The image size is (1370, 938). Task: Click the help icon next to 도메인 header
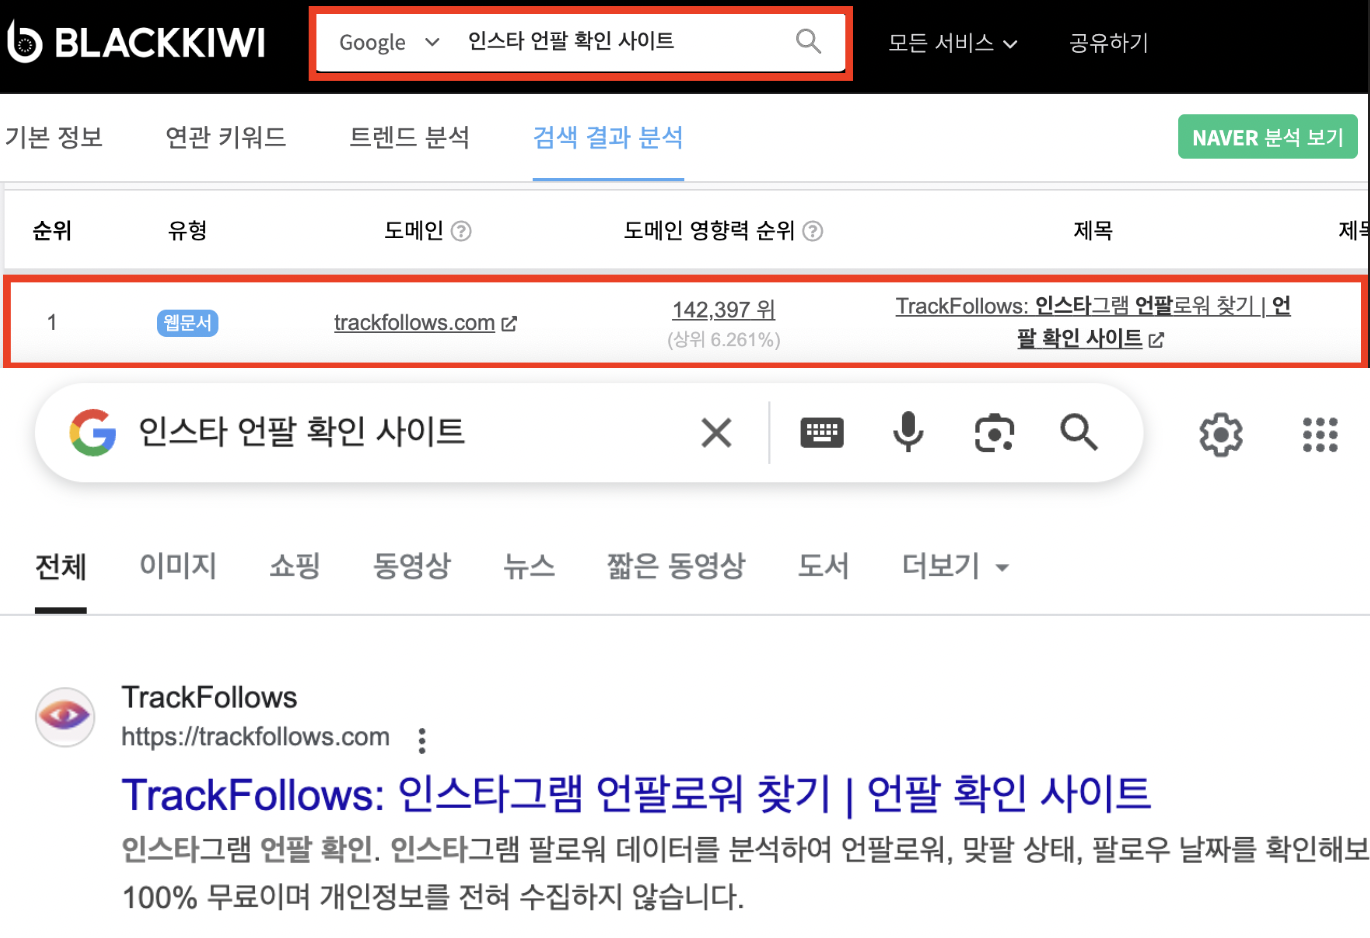coord(461,231)
